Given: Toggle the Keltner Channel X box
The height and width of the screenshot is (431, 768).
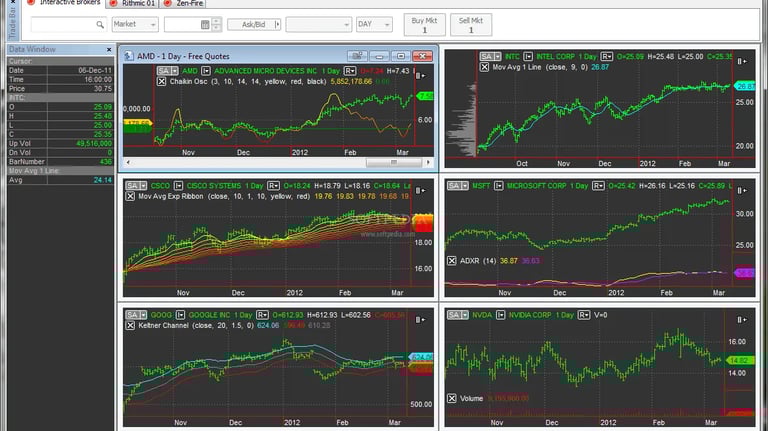Looking at the screenshot, I should point(130,325).
